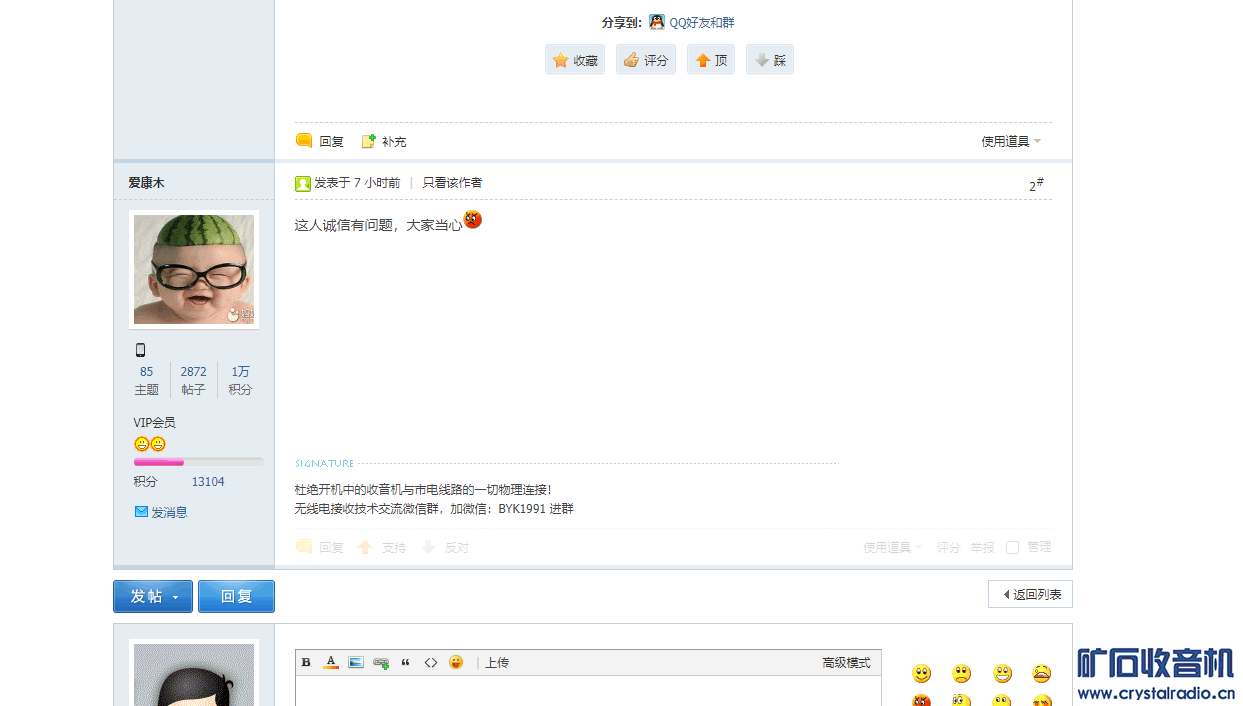
Task: Click in the quick reply text area
Action: pyautogui.click(x=588, y=691)
